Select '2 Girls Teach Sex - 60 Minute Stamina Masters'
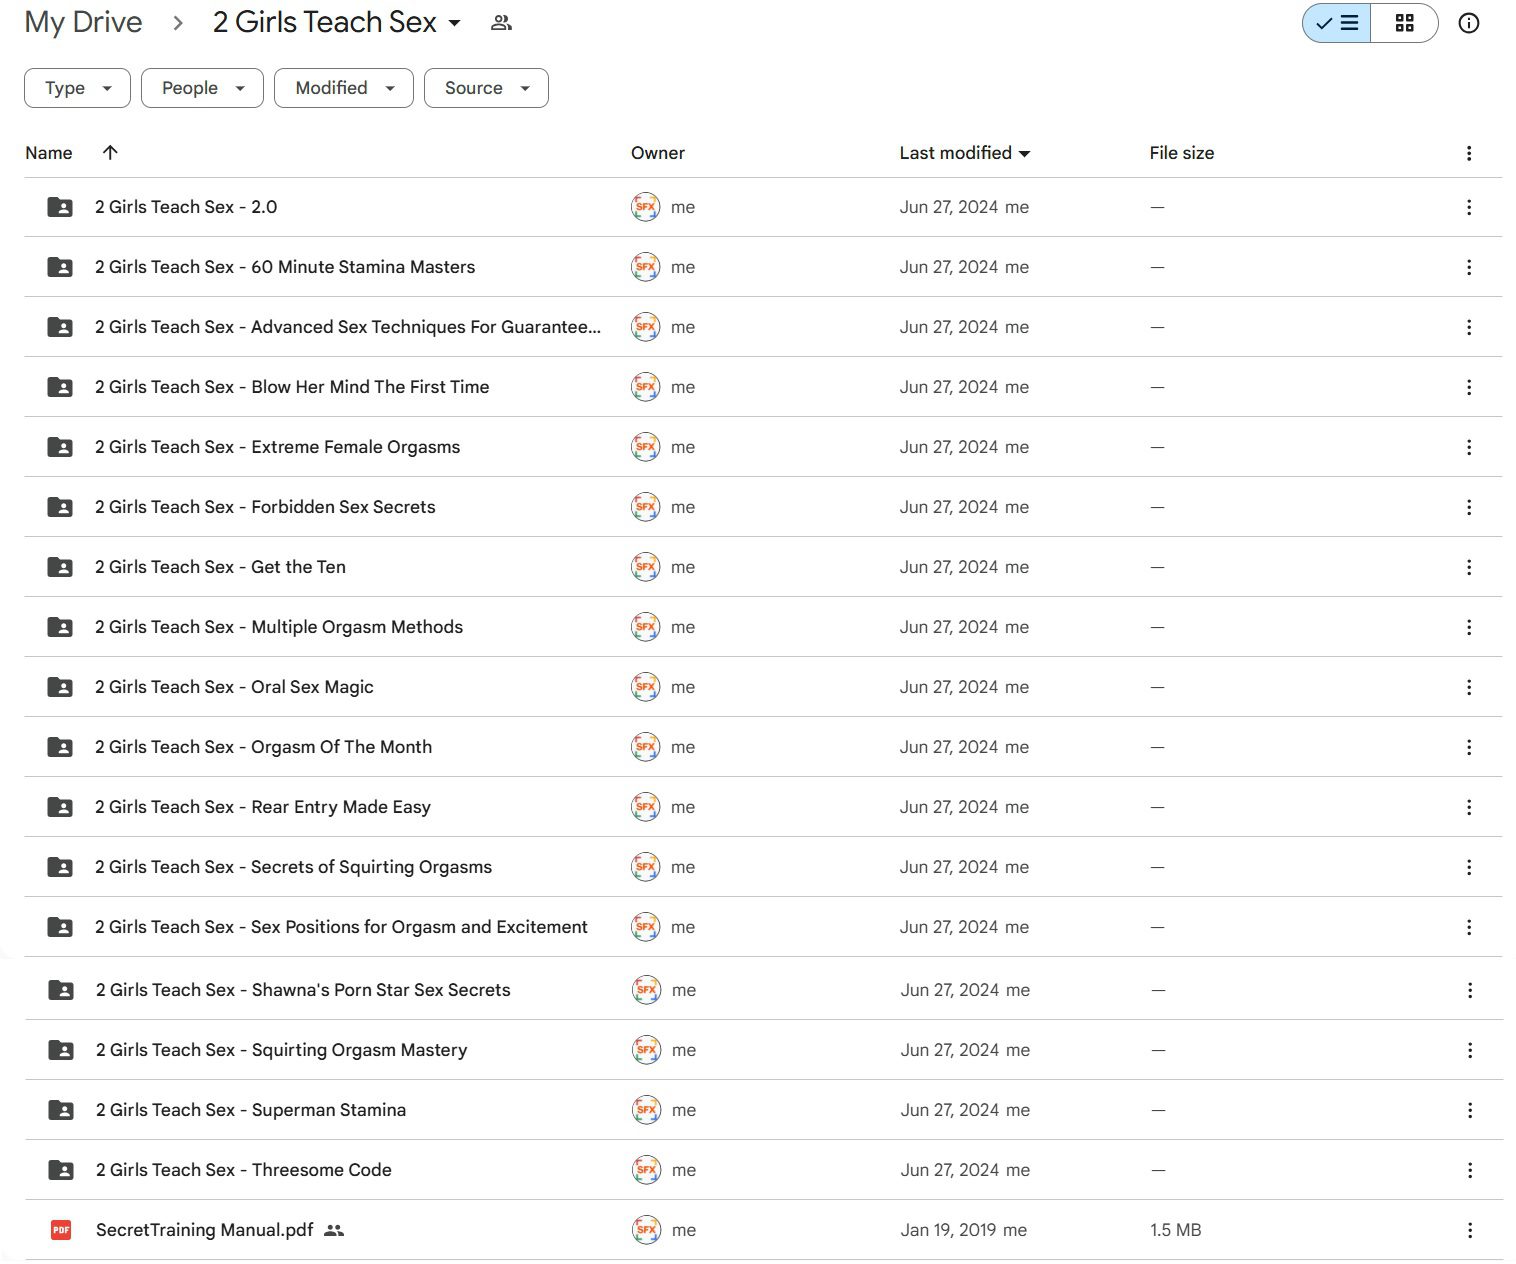This screenshot has height=1264, width=1516. [285, 267]
